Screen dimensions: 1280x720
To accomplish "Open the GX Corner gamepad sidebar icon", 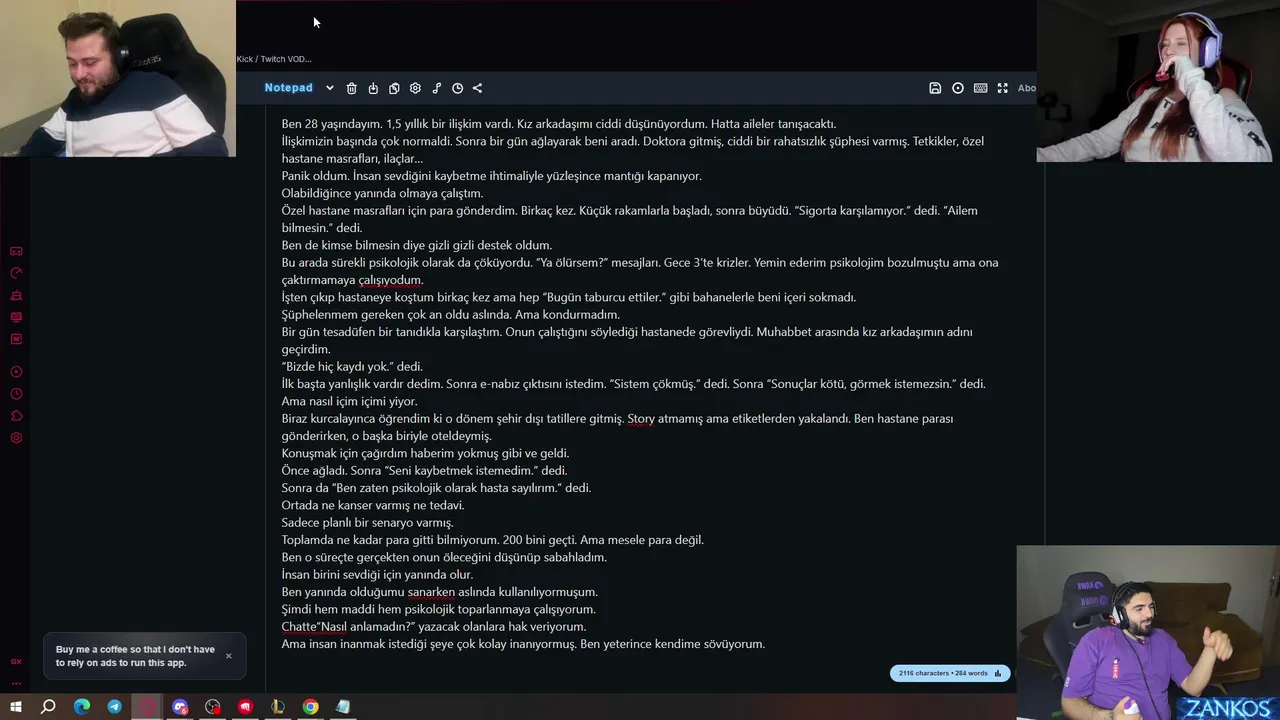I will pos(16,251).
